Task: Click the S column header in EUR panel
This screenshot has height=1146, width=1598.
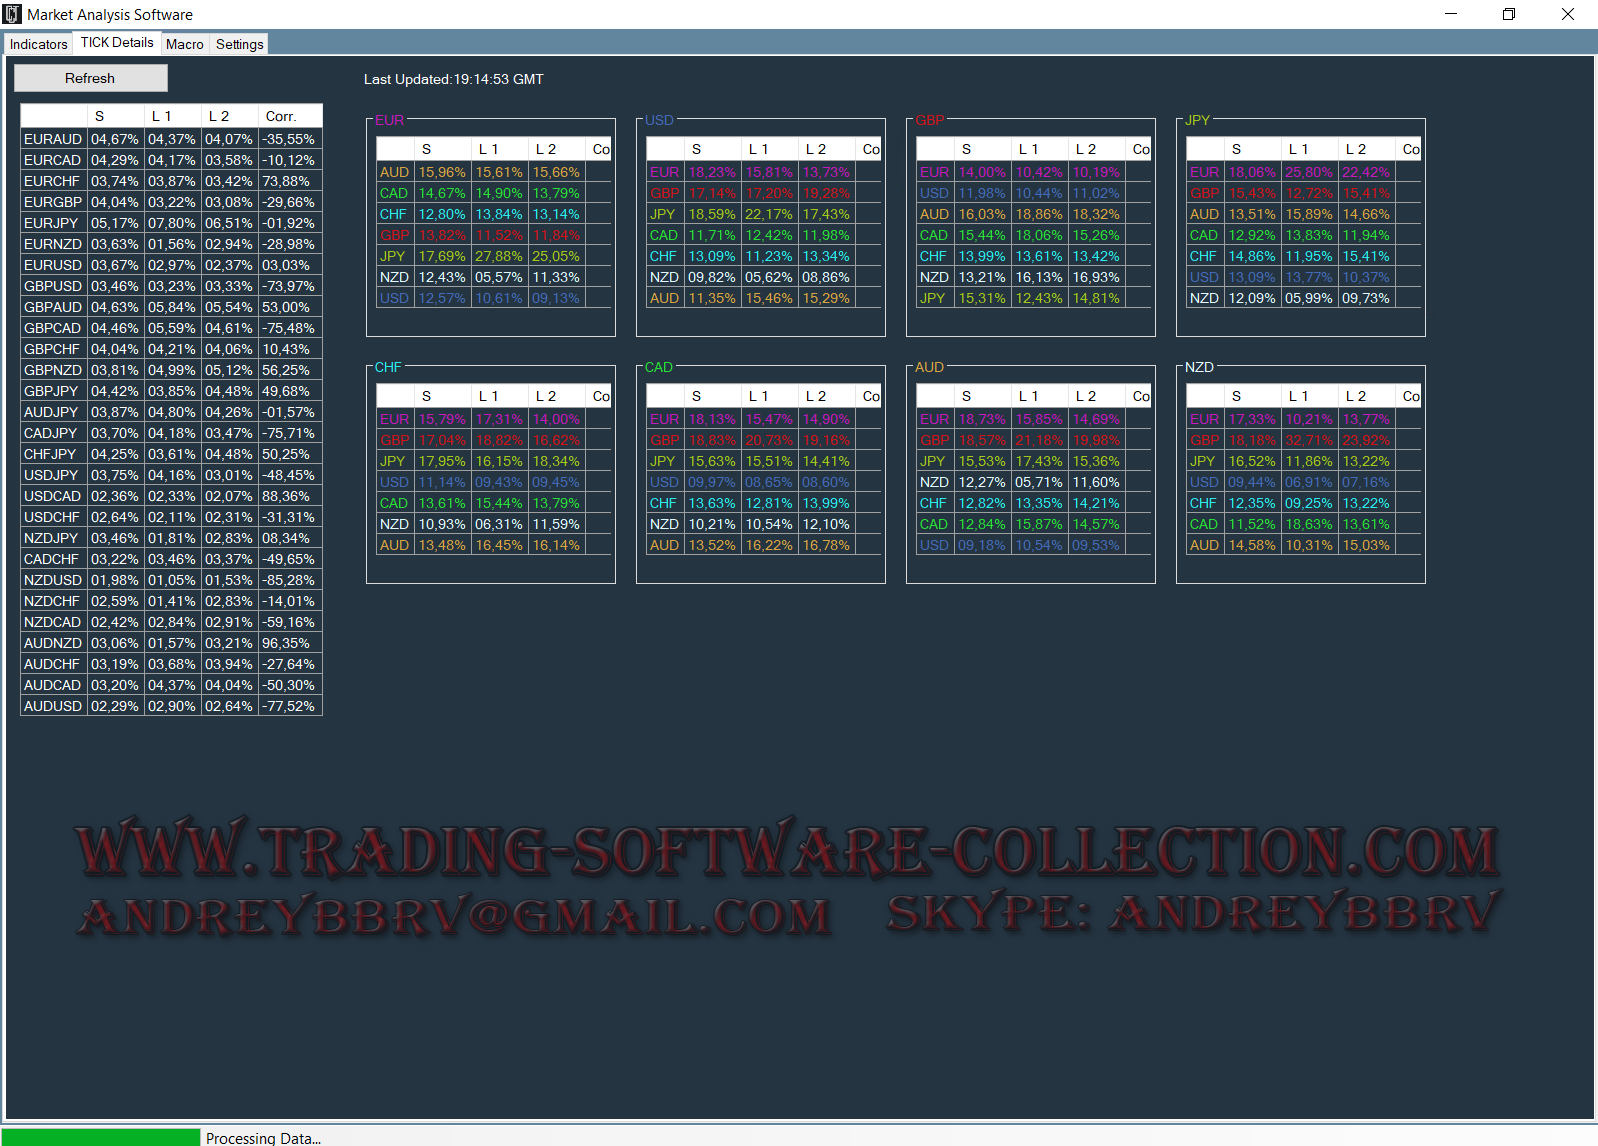Action: 427,149
